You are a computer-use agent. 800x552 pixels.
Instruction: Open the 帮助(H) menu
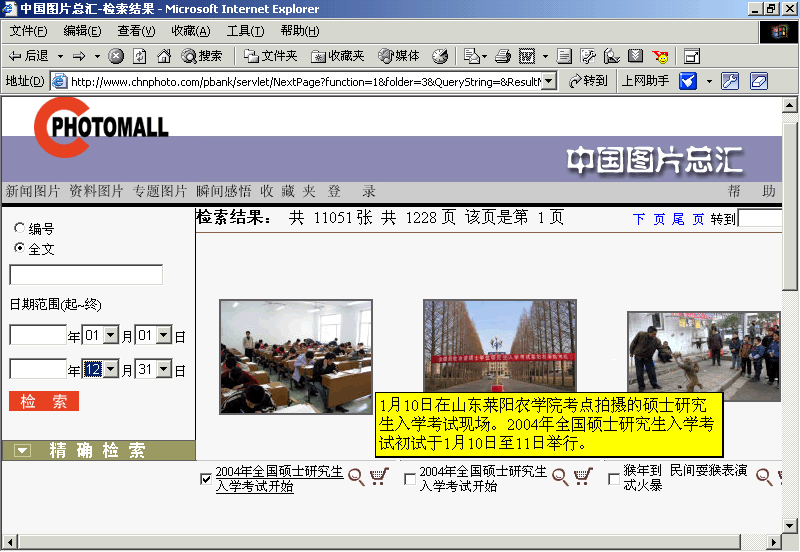click(x=300, y=31)
